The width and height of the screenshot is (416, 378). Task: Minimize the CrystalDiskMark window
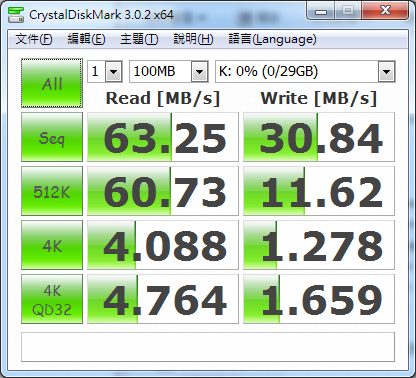321,11
